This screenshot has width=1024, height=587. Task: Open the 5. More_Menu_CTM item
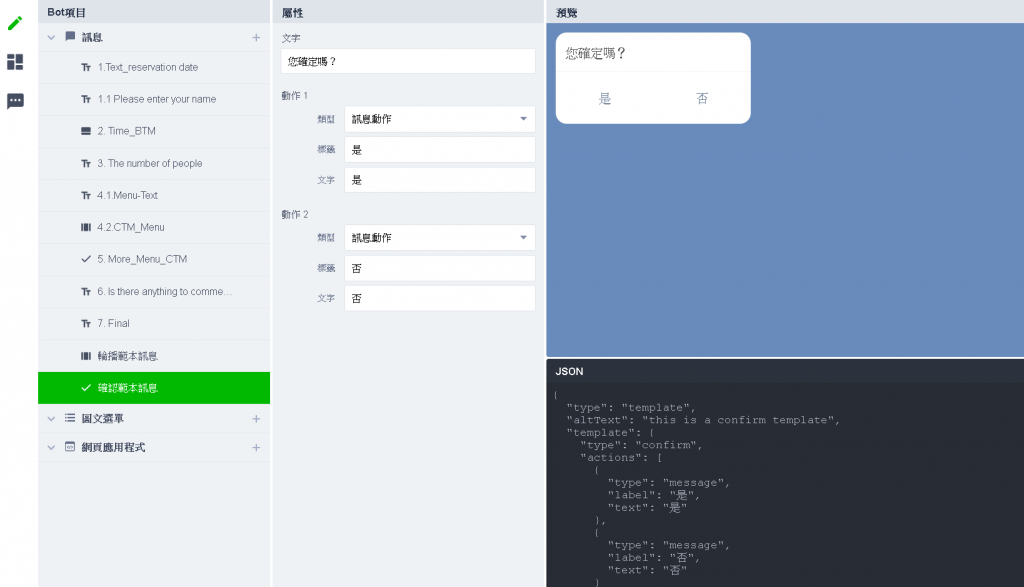click(x=154, y=259)
